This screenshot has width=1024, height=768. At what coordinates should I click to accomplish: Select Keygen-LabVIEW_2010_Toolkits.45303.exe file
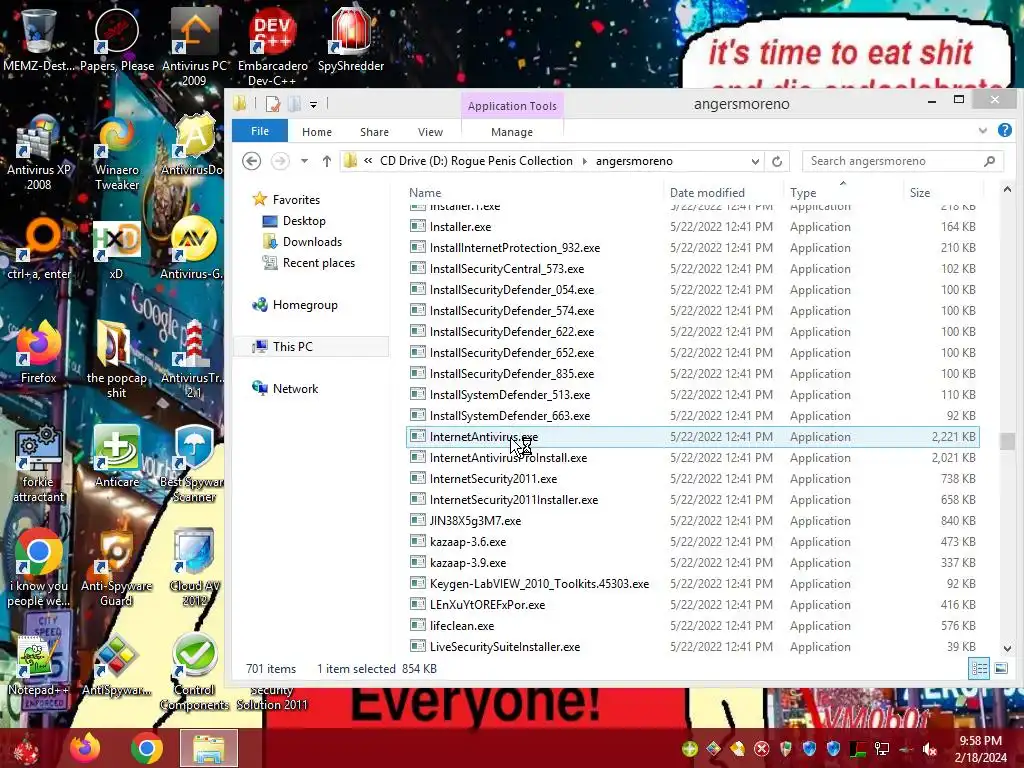coord(692,583)
